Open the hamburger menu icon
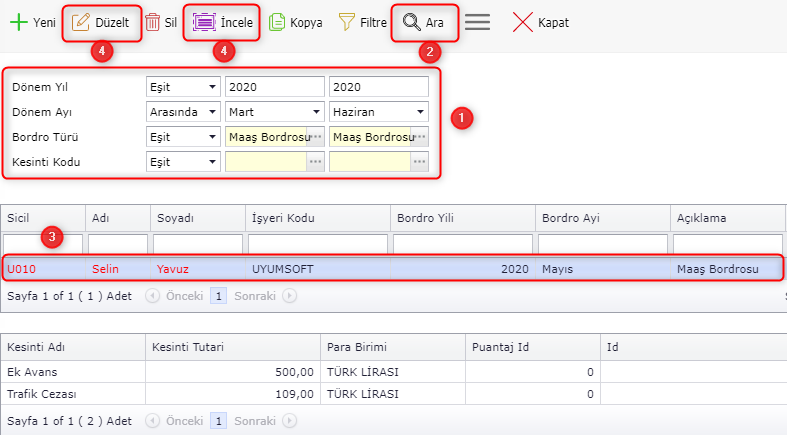The image size is (787, 435). [478, 22]
